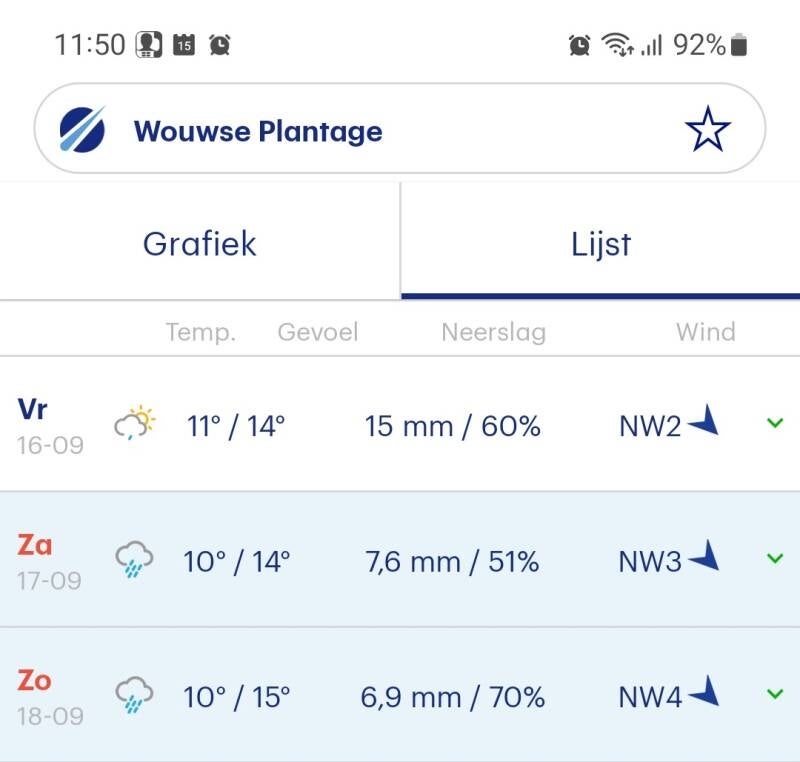The image size is (800, 762).
Task: Tap the battery icon in status bar
Action: 739,45
